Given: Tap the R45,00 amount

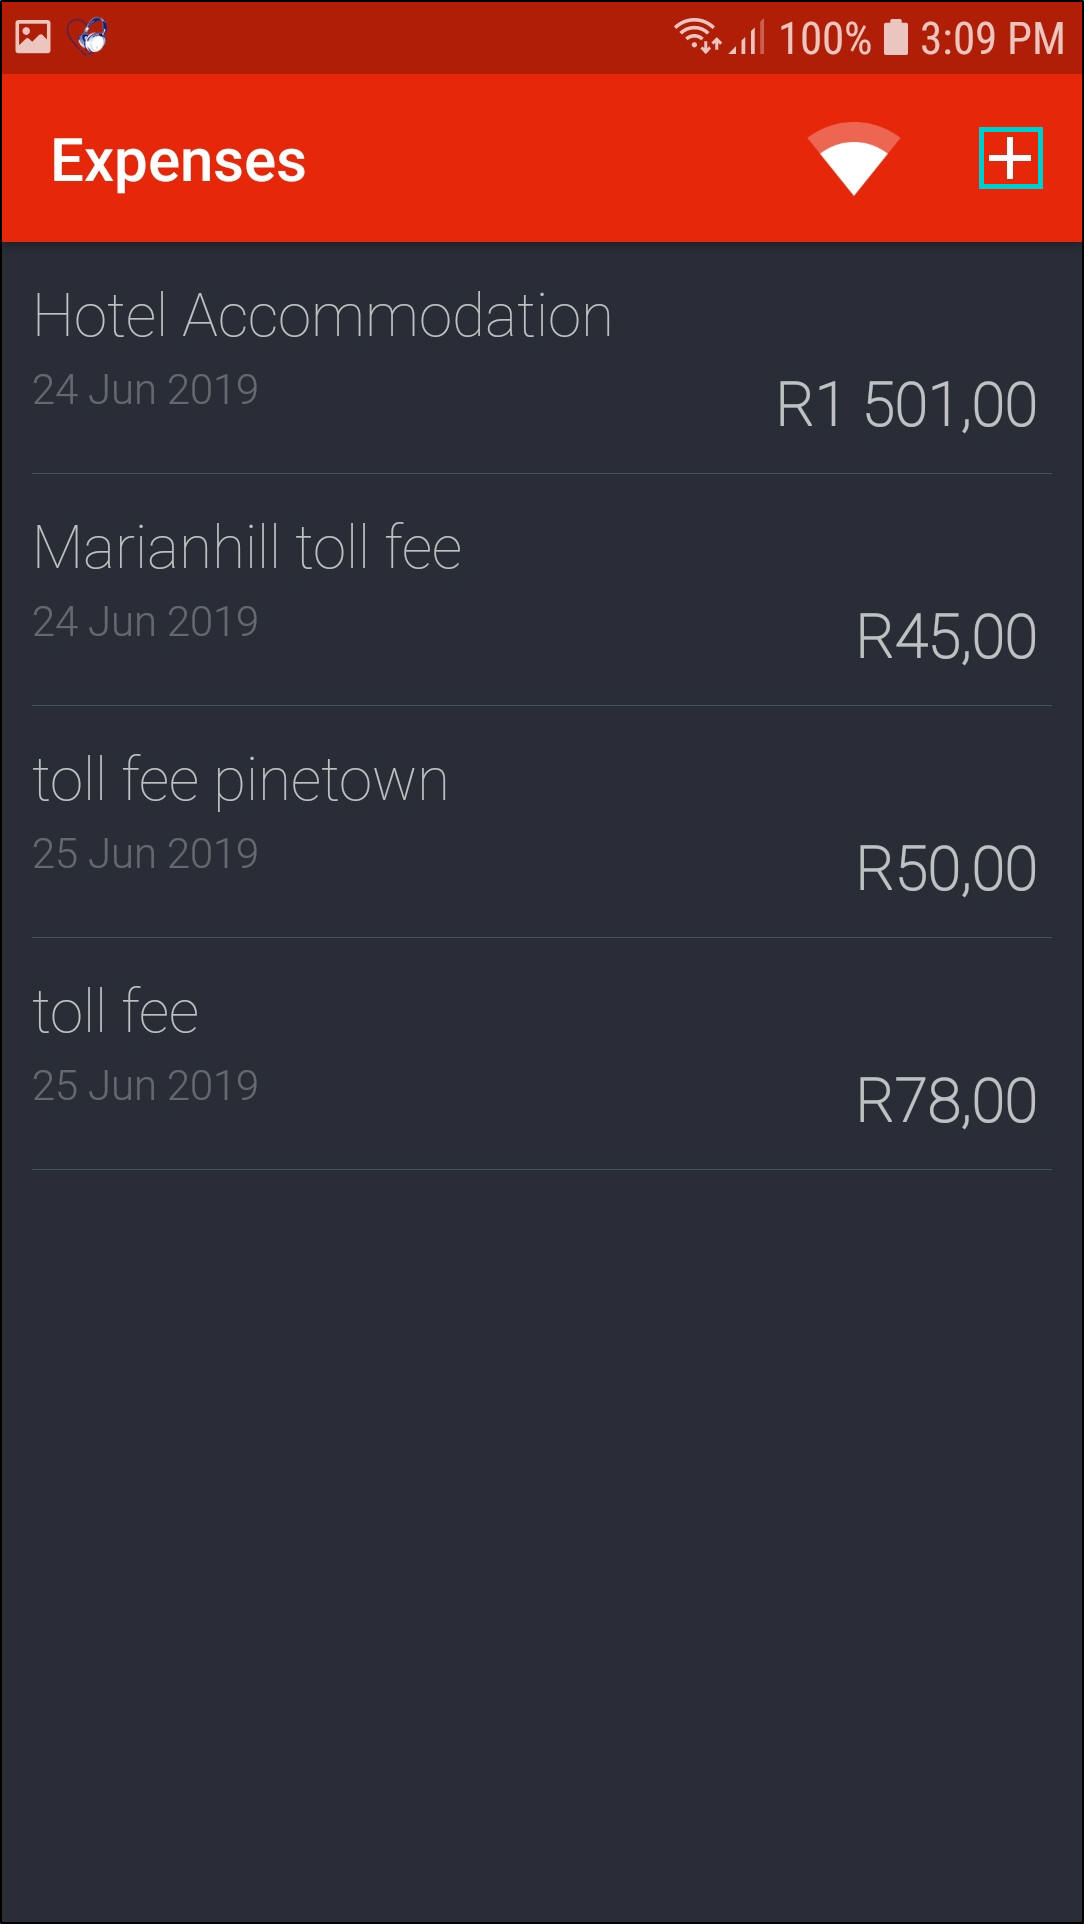Looking at the screenshot, I should coord(946,637).
